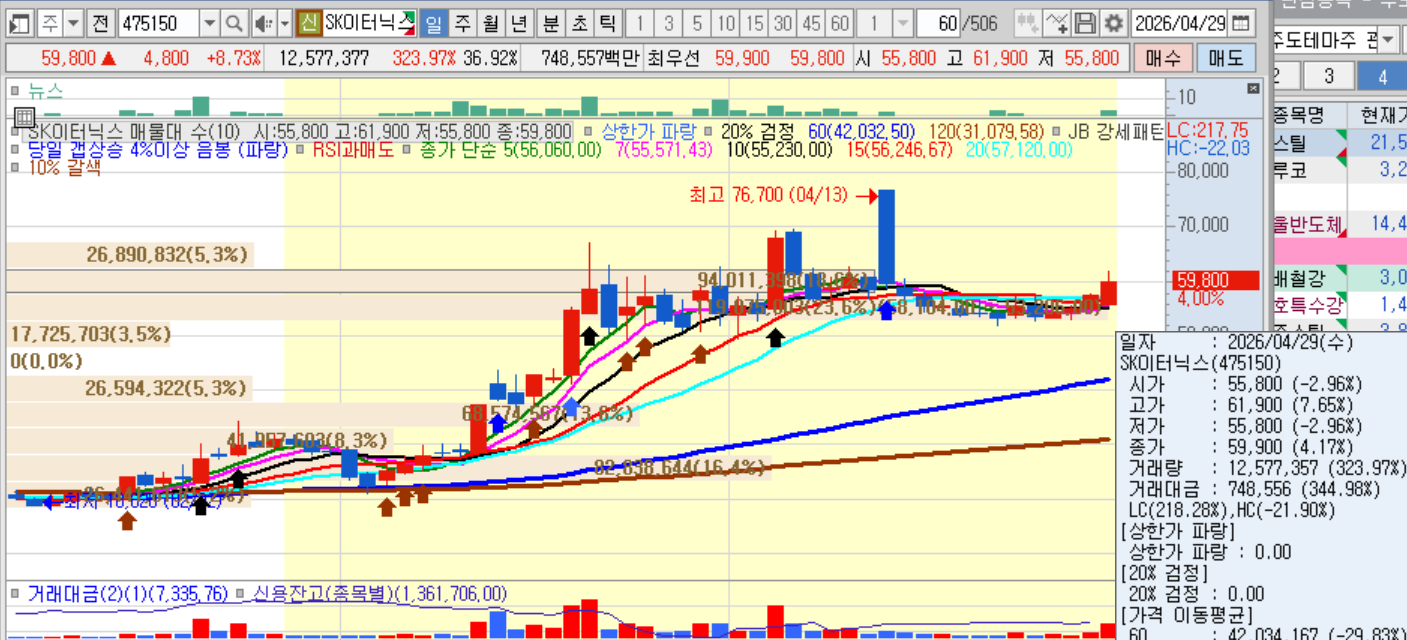Click the 전 button in toolbar
Screen dimensions: 1407x640
(100, 22)
